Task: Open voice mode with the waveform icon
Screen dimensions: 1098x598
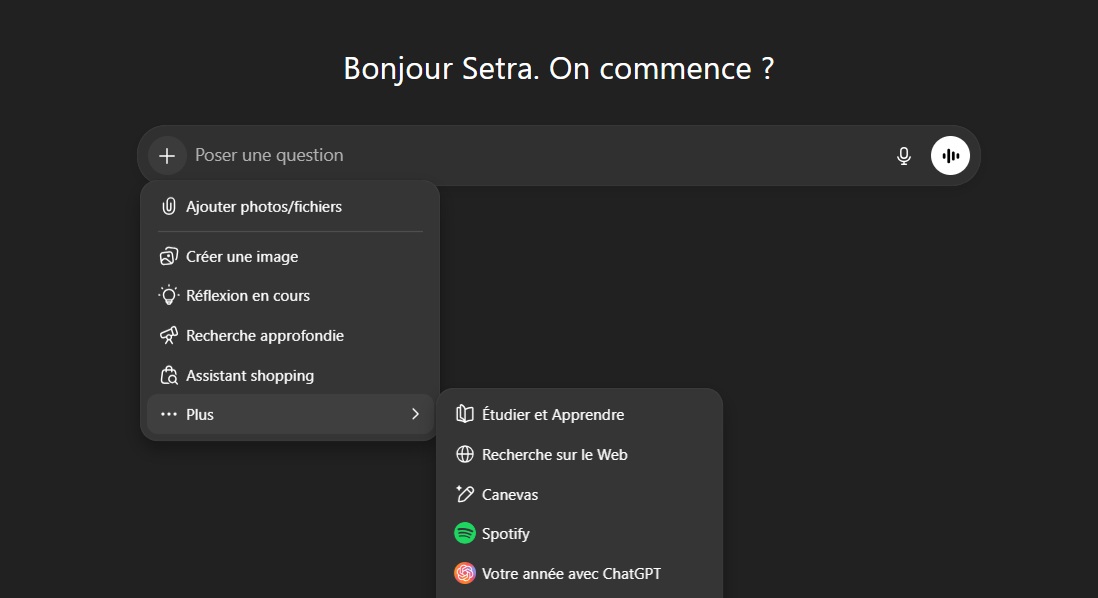Action: click(x=950, y=155)
